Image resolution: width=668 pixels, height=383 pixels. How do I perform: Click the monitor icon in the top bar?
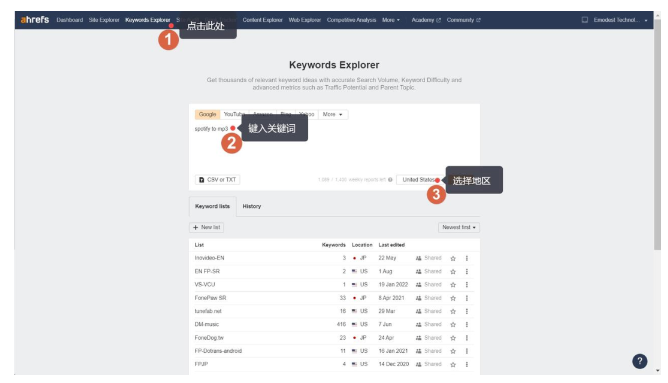(x=585, y=20)
